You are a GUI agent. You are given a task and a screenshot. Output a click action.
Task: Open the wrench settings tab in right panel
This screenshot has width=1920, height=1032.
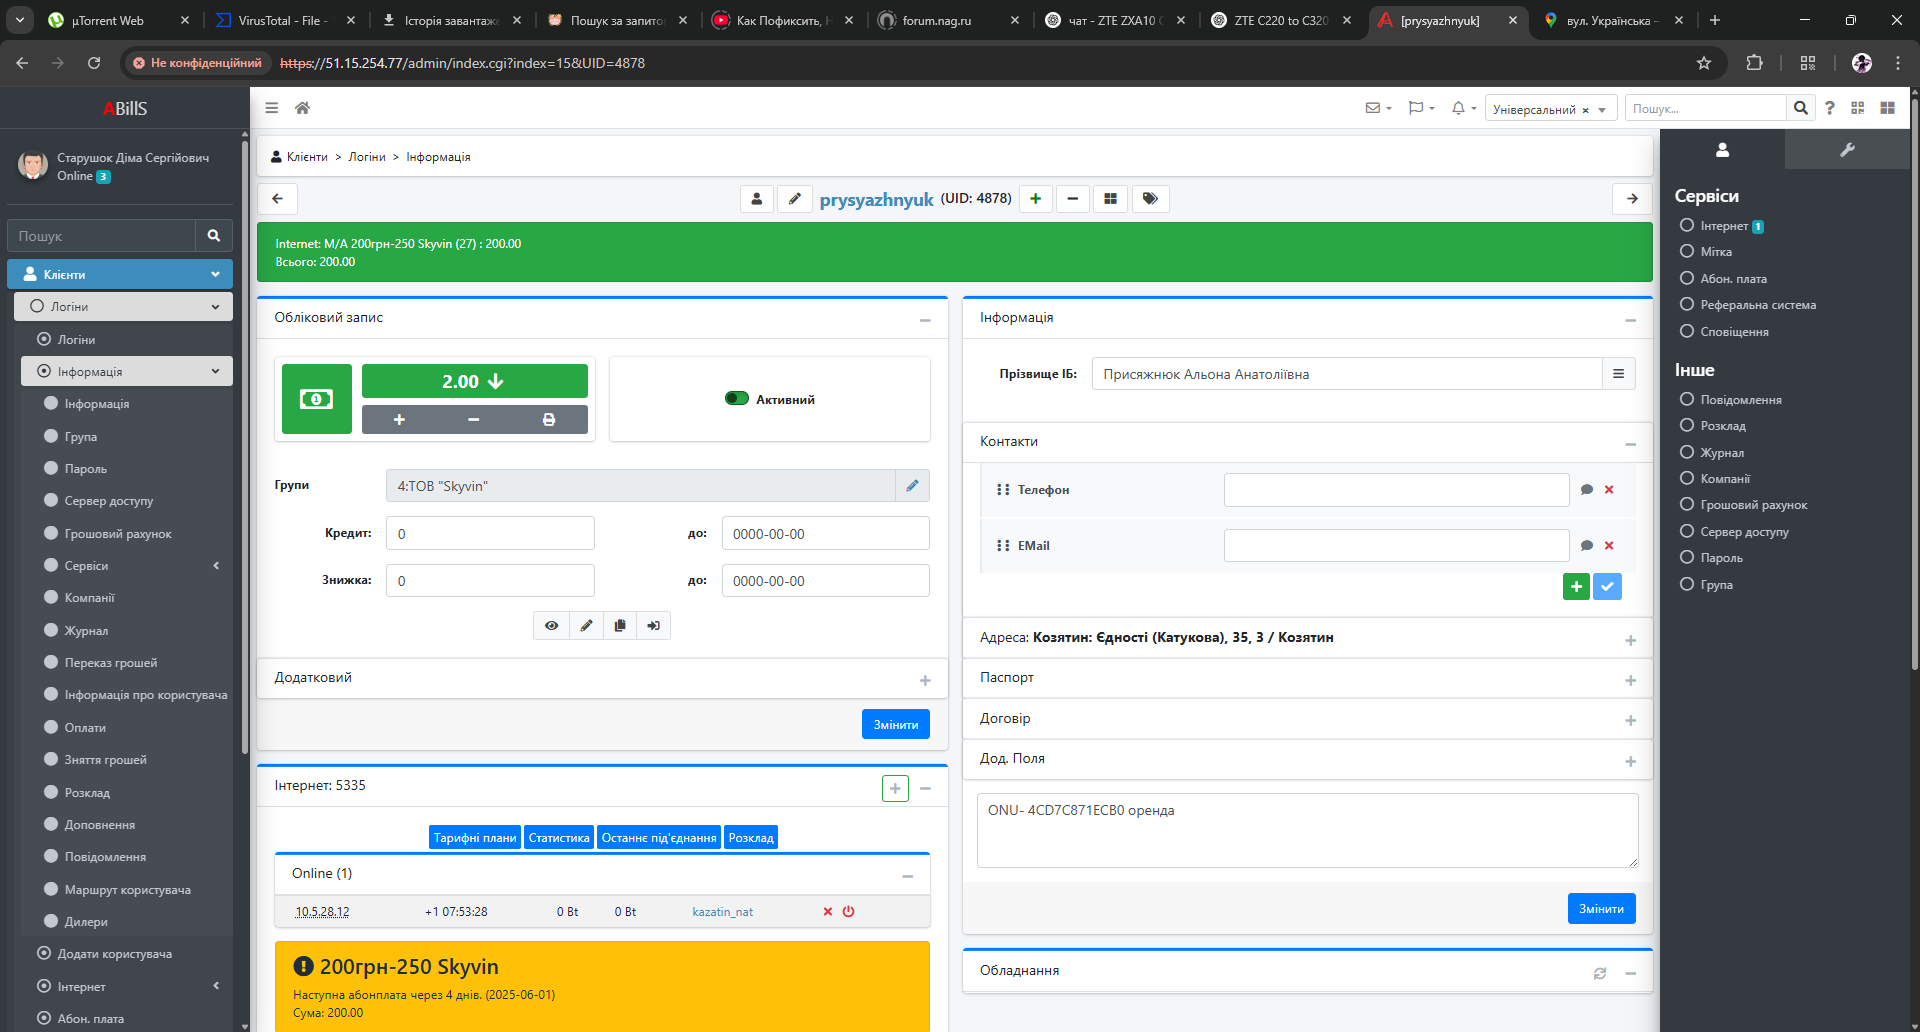coord(1847,150)
